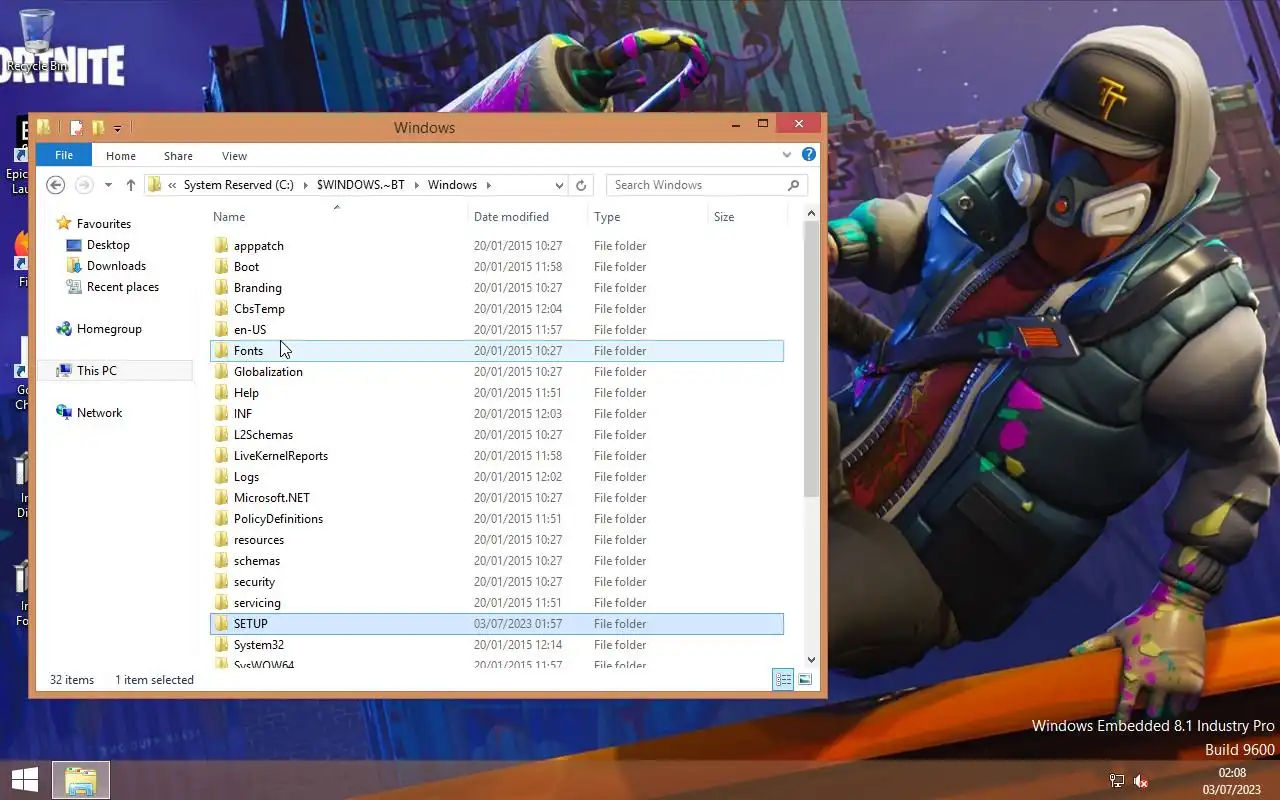The height and width of the screenshot is (800, 1280).
Task: Select the Help folder icon
Action: (222, 393)
